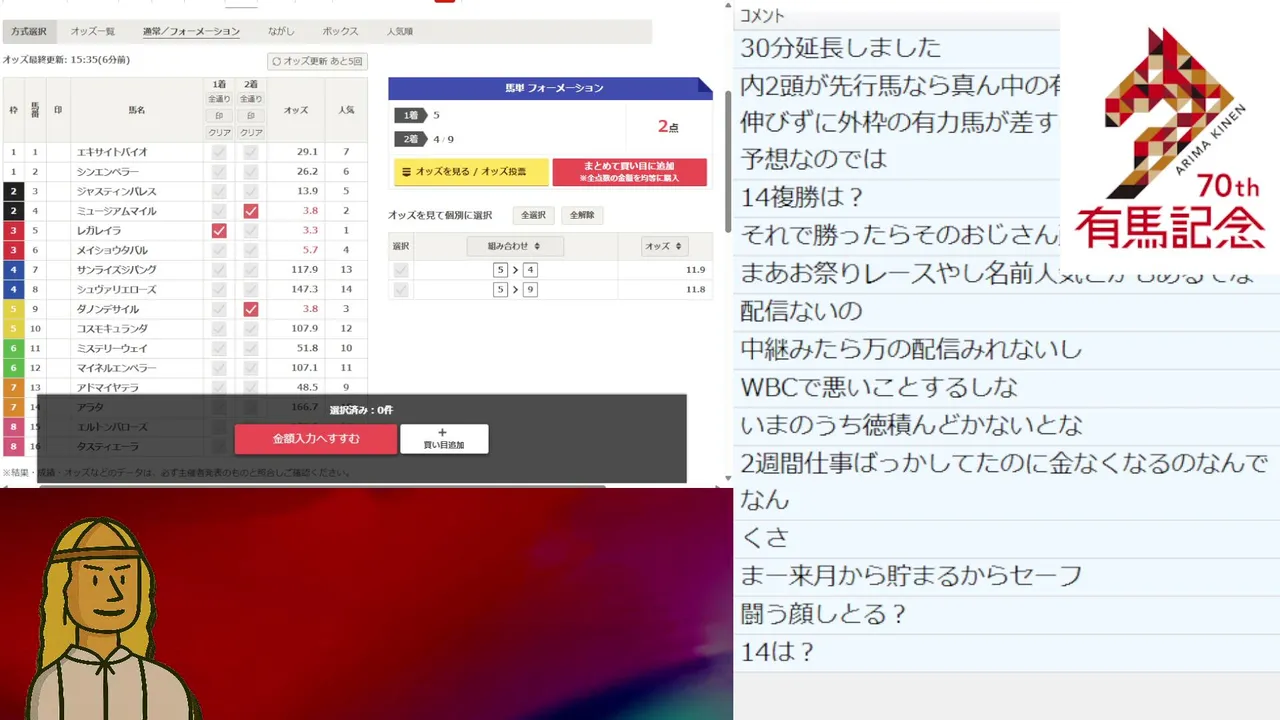Click 買い目追加 plus button
1280x720 pixels.
click(444, 439)
